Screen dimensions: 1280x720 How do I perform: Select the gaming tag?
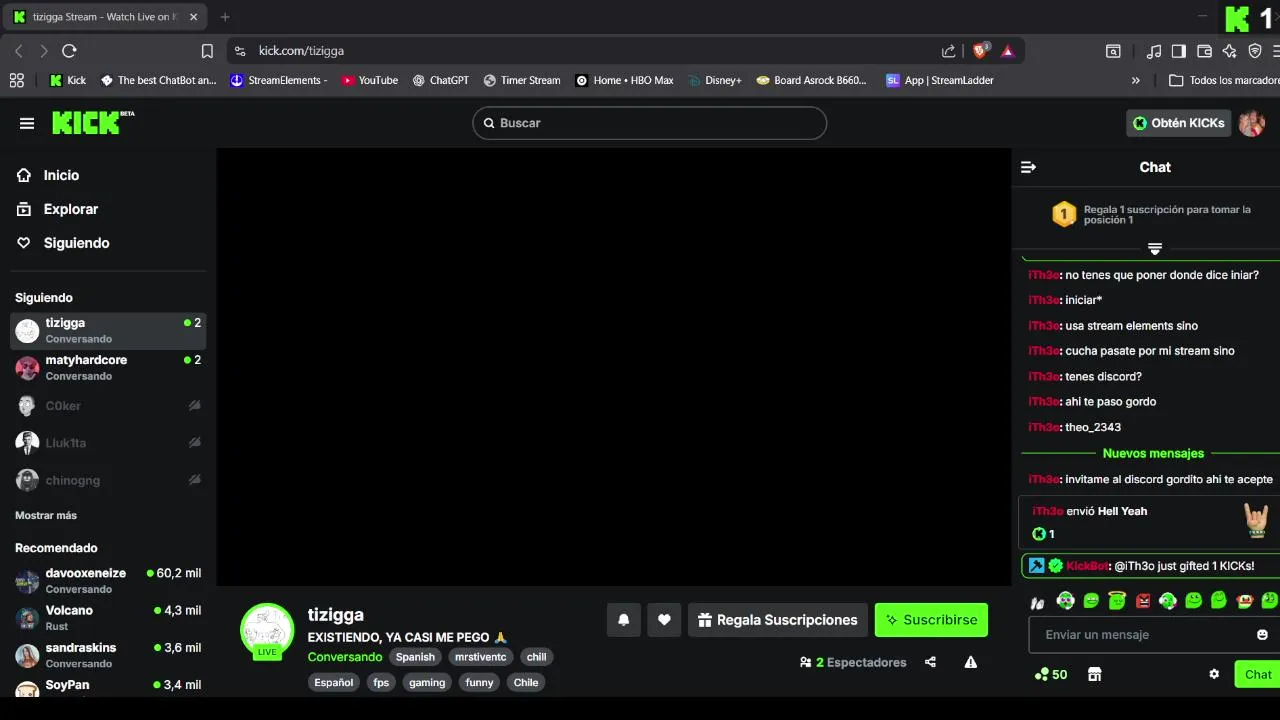click(x=427, y=683)
